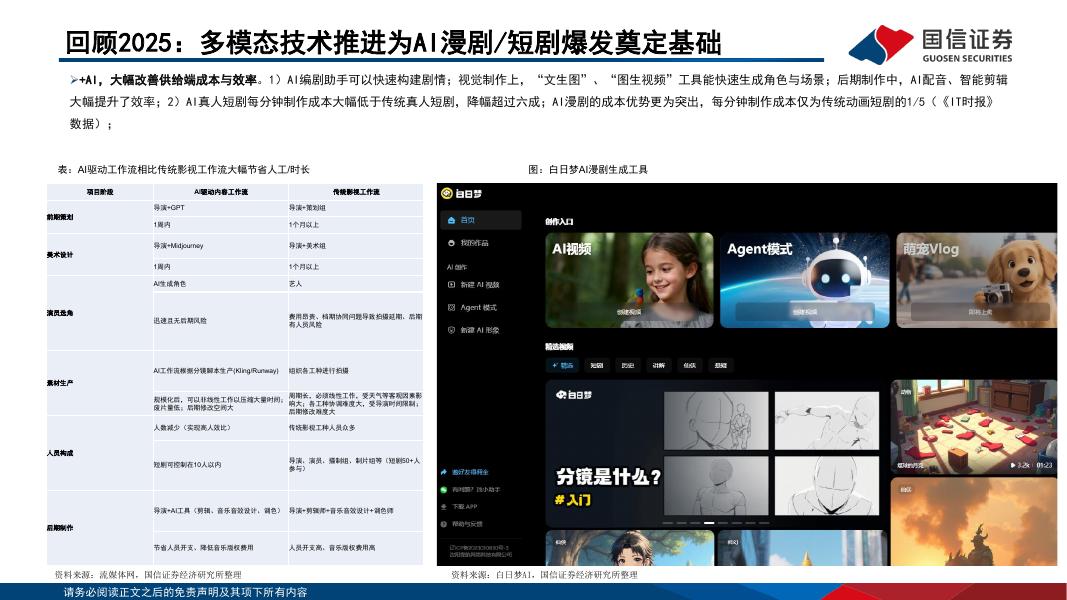Screen dimensions: 1067x600
Task: Open the Agent模式 robot card
Action: pyautogui.click(x=804, y=280)
